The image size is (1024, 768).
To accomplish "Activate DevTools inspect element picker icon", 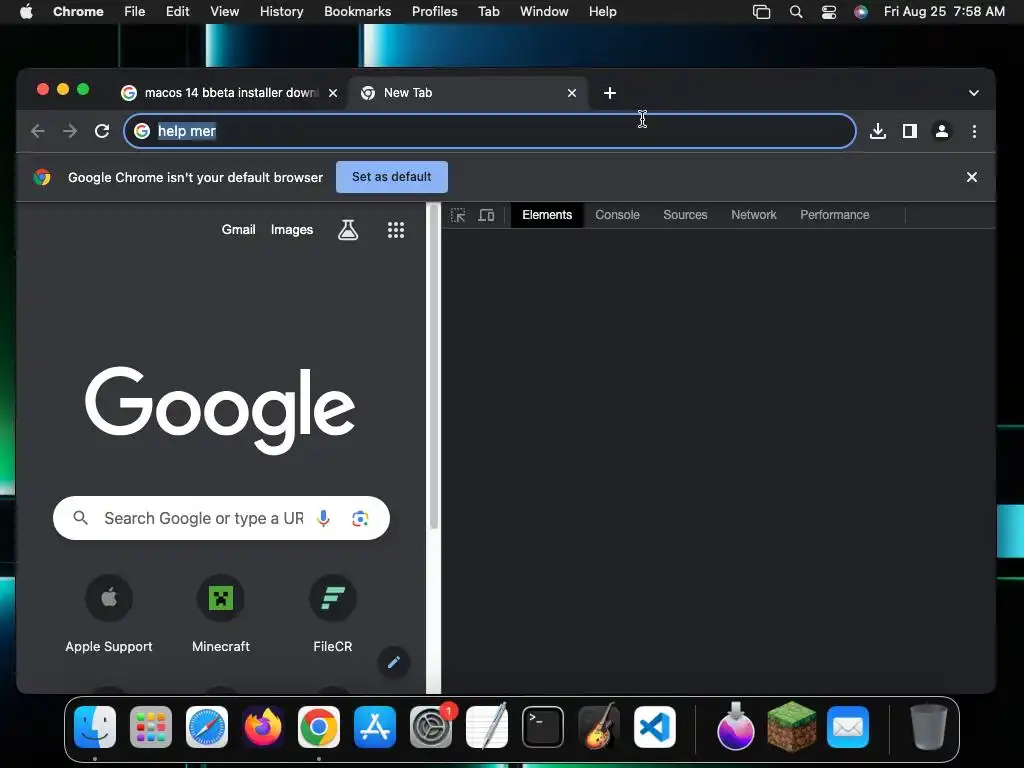I will click(x=458, y=215).
